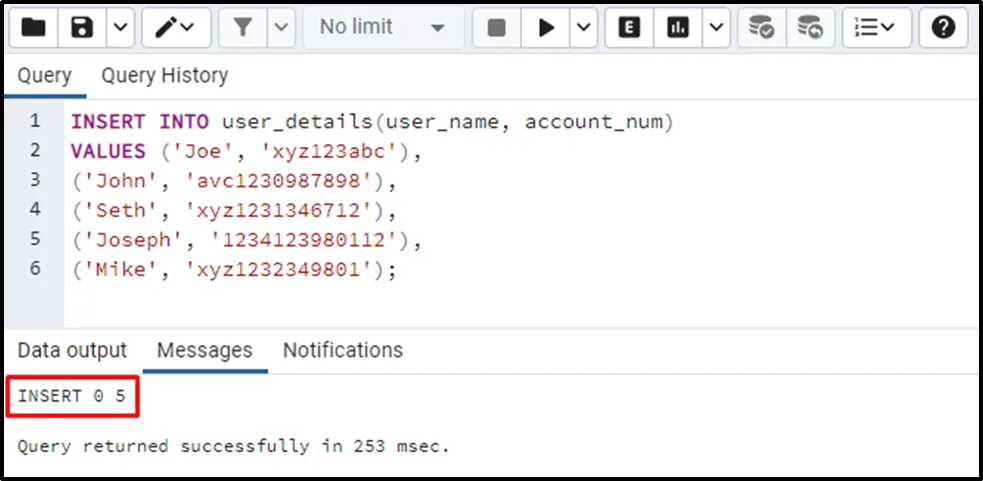Expand the execute options dropdown arrow
The image size is (983, 481).
(x=583, y=28)
